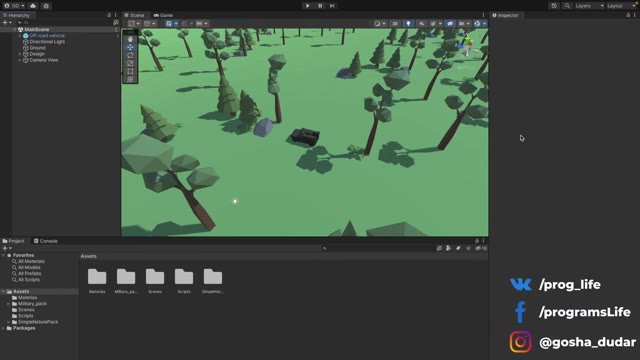Expand the Camera View object arrow

tap(20, 60)
